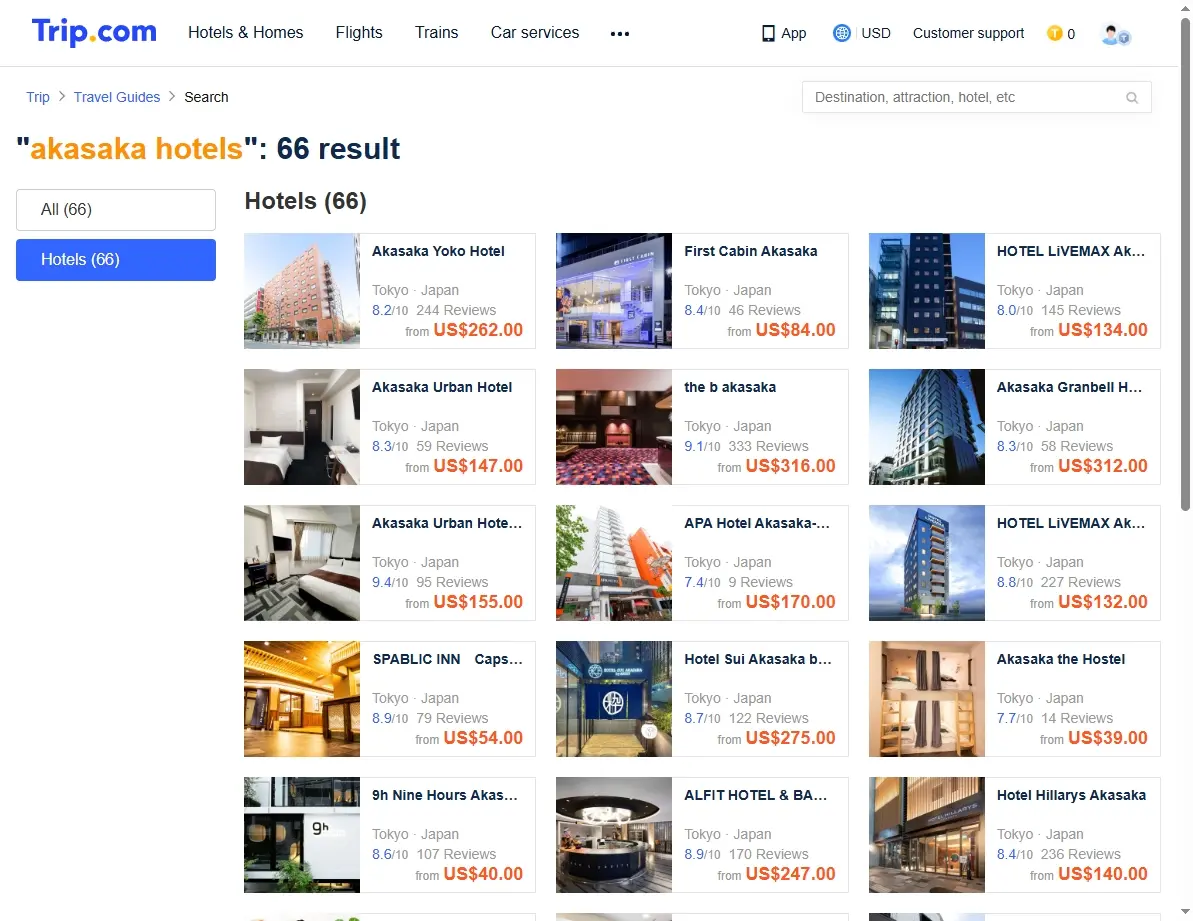Click the 333 Reviews text
Screen dimensions: 1193x921
tap(768, 447)
